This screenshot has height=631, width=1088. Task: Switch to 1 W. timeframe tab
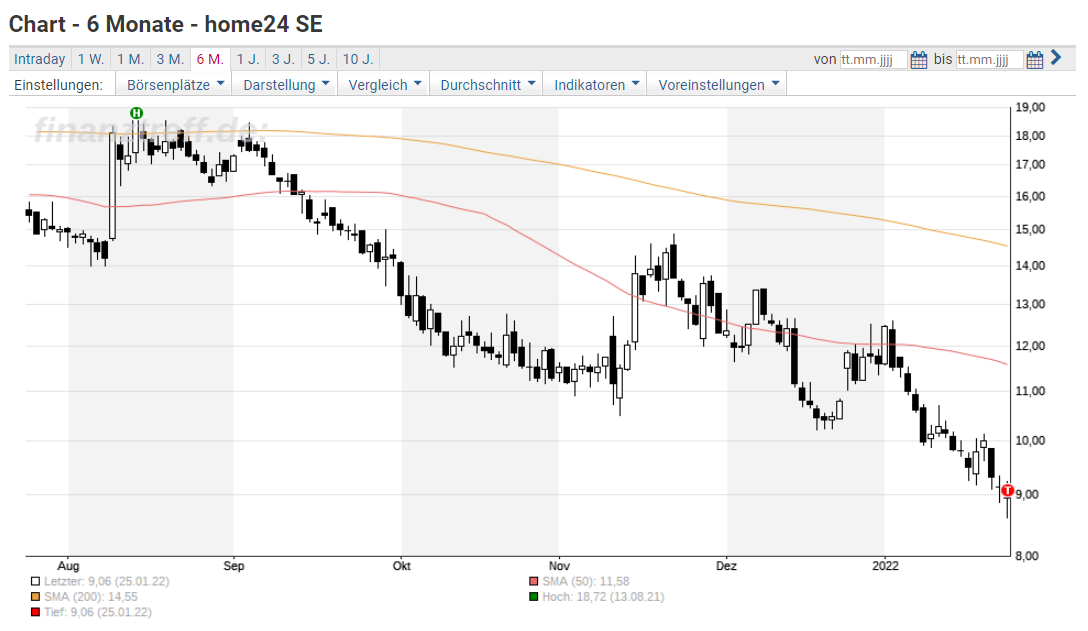click(x=91, y=59)
